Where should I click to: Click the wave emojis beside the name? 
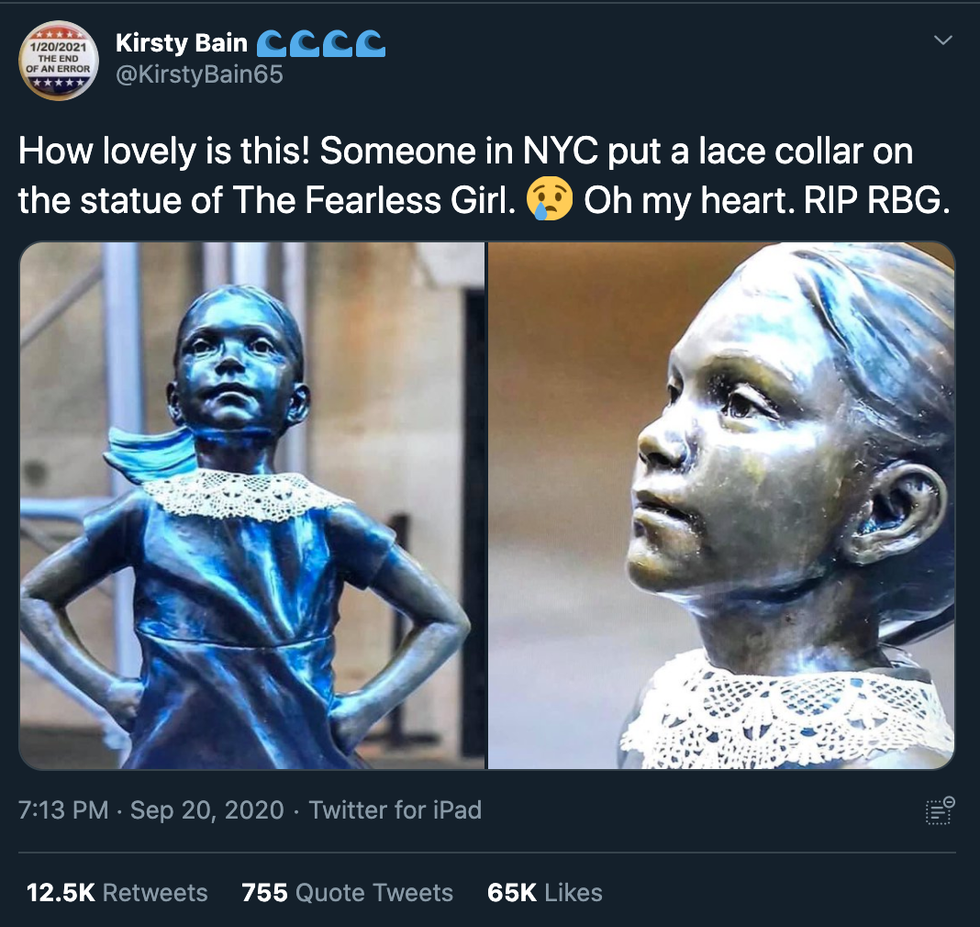321,44
